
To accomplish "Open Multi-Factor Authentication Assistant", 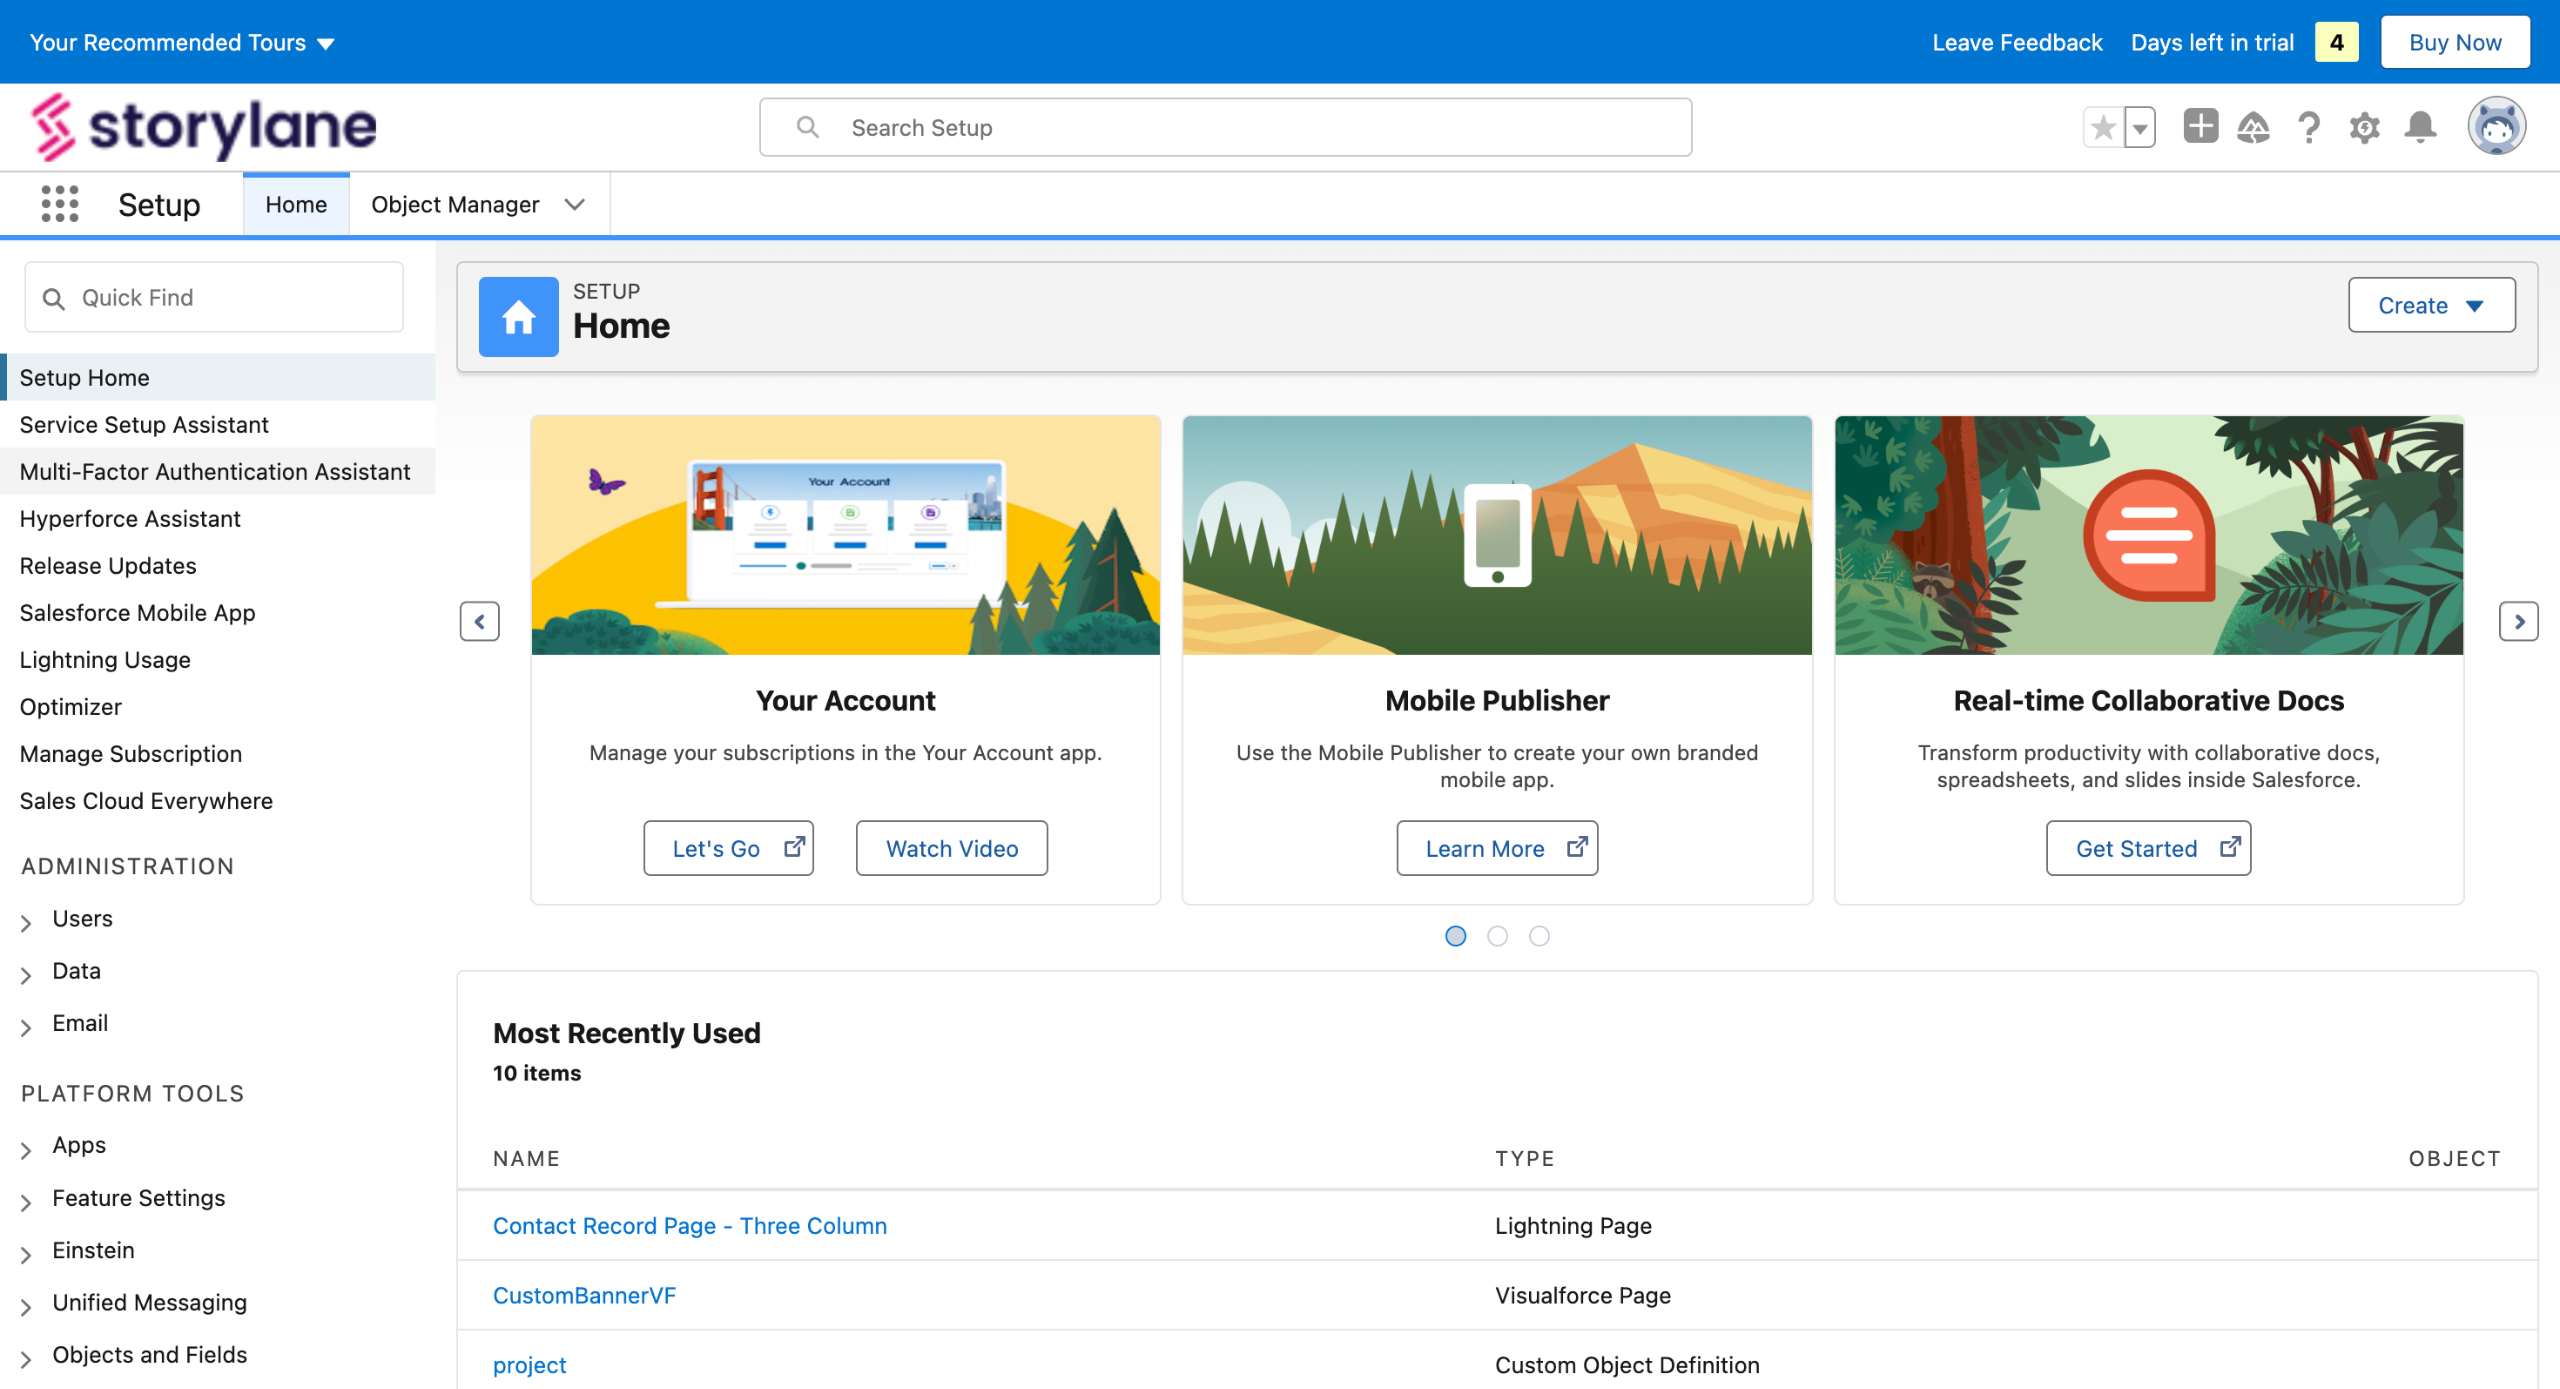I will [217, 471].
